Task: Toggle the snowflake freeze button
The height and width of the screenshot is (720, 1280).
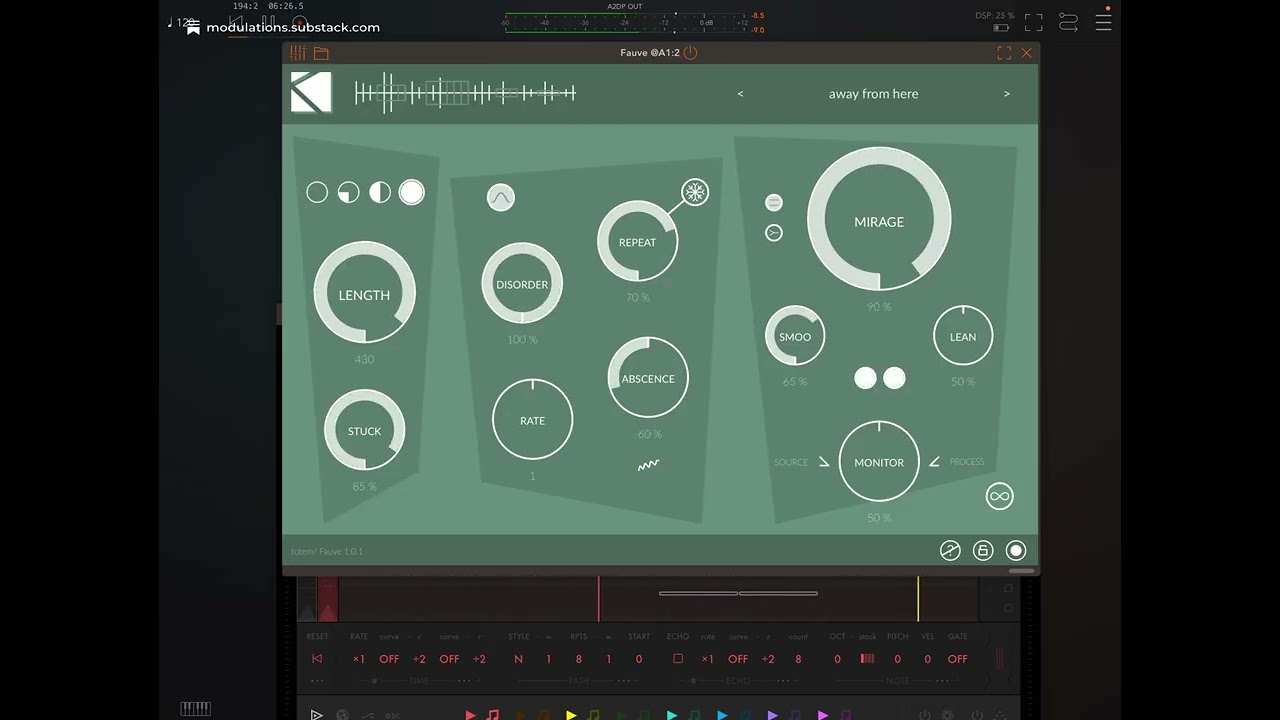Action: click(695, 192)
